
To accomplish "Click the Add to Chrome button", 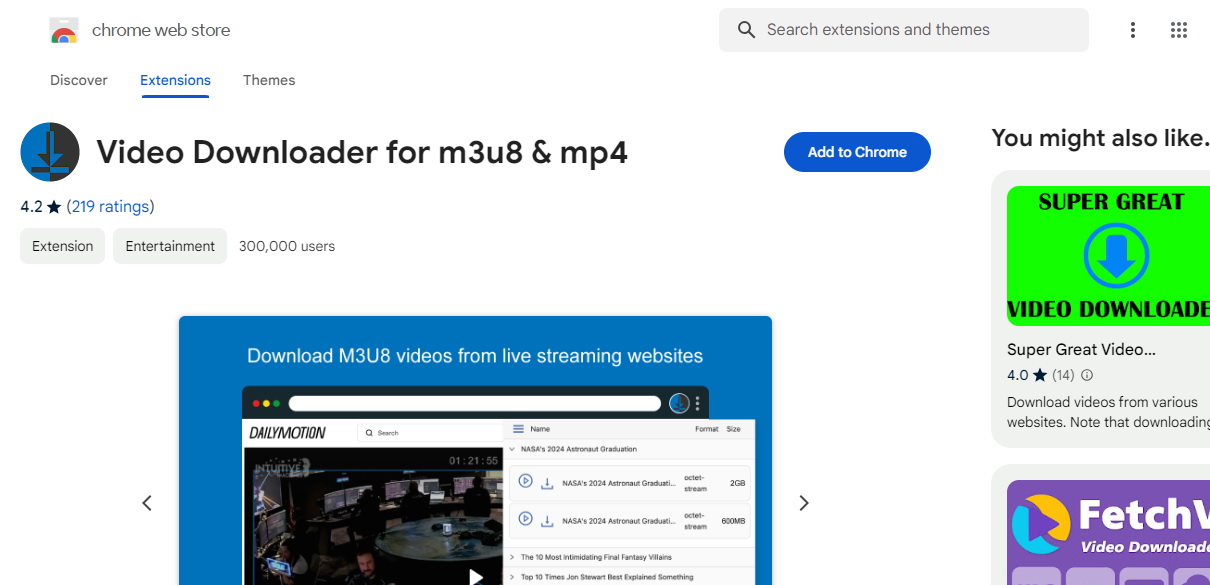I will coord(857,152).
